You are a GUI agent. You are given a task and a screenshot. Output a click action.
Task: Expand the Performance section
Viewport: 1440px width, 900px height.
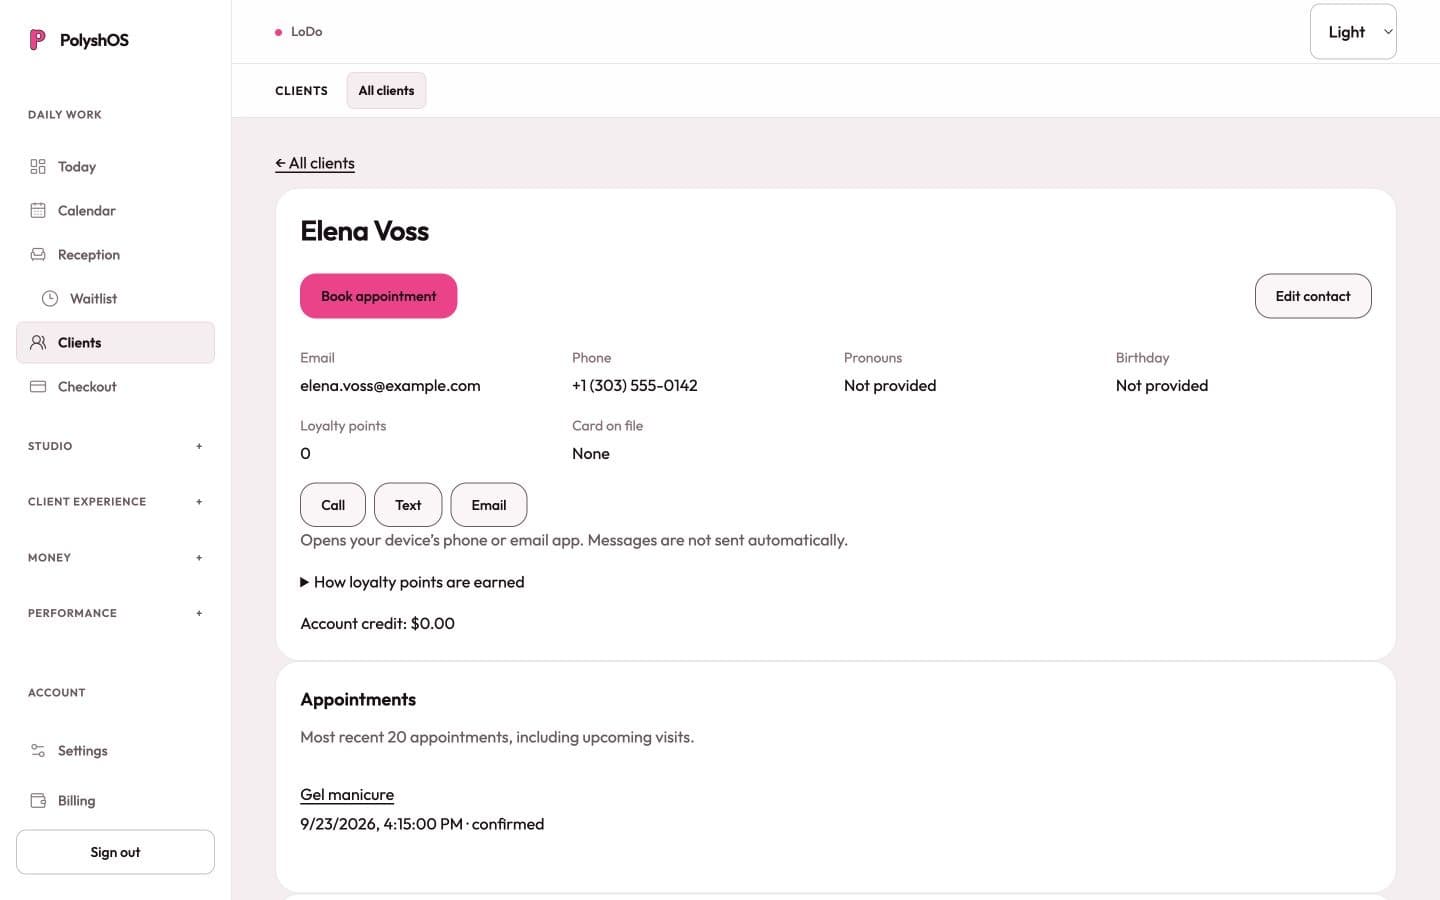(x=115, y=613)
